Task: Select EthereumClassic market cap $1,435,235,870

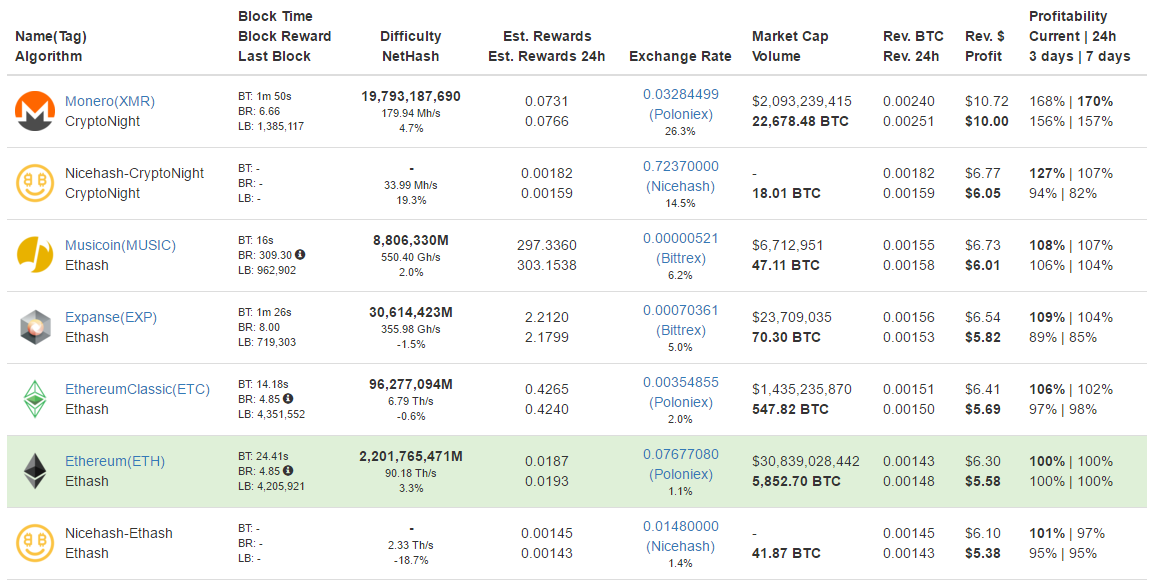Action: click(802, 390)
